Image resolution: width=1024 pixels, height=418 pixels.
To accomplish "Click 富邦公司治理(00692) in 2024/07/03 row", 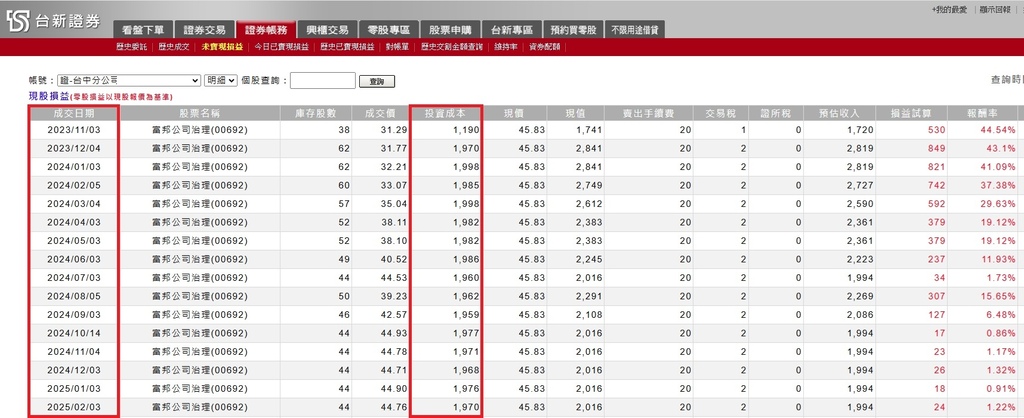I will (x=200, y=278).
